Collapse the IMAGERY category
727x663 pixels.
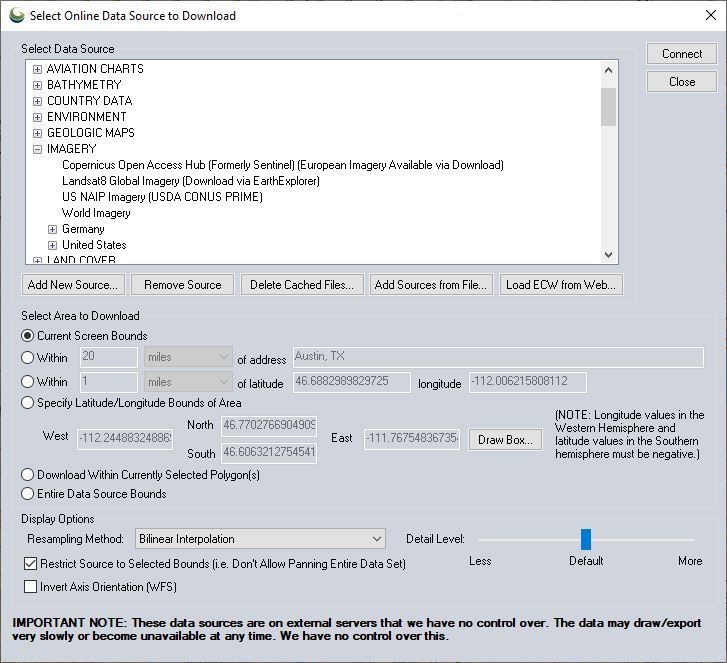point(38,149)
